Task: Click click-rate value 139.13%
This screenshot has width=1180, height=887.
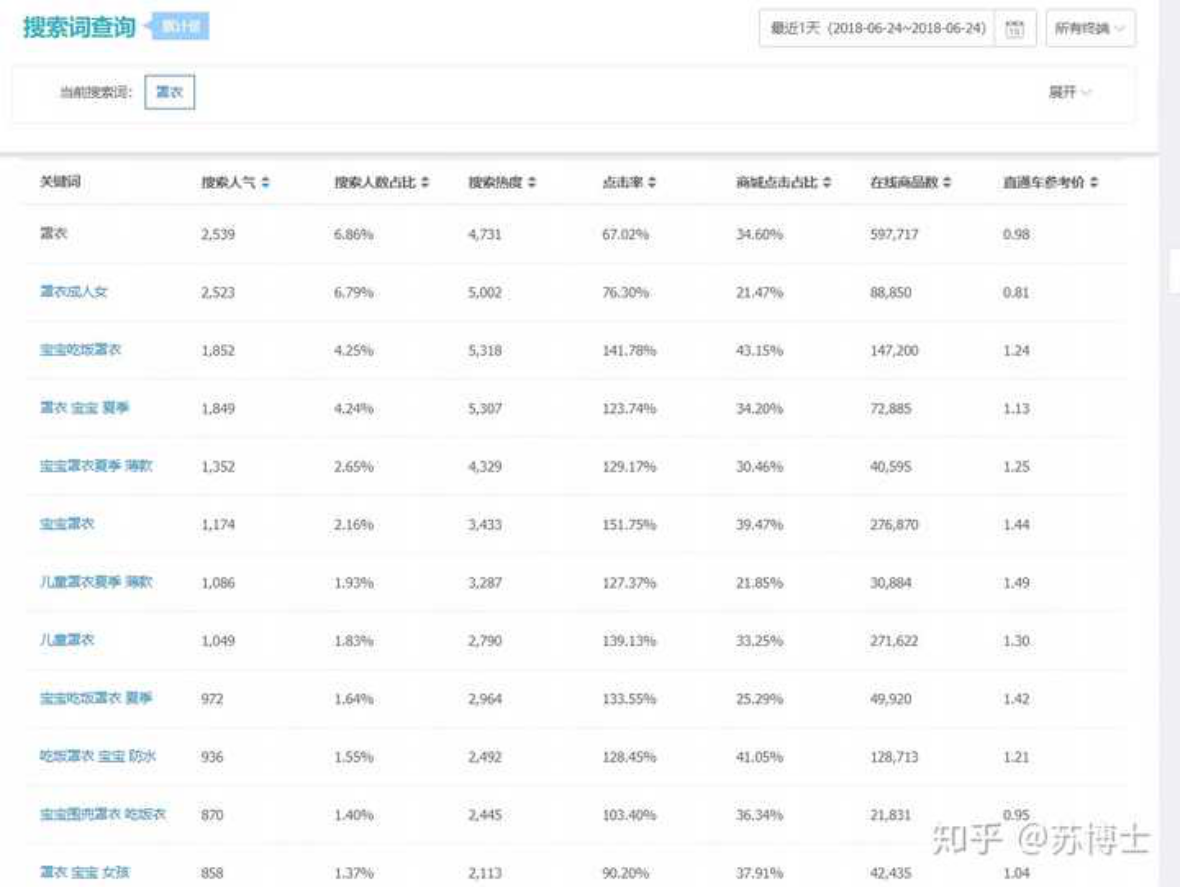Action: point(629,640)
